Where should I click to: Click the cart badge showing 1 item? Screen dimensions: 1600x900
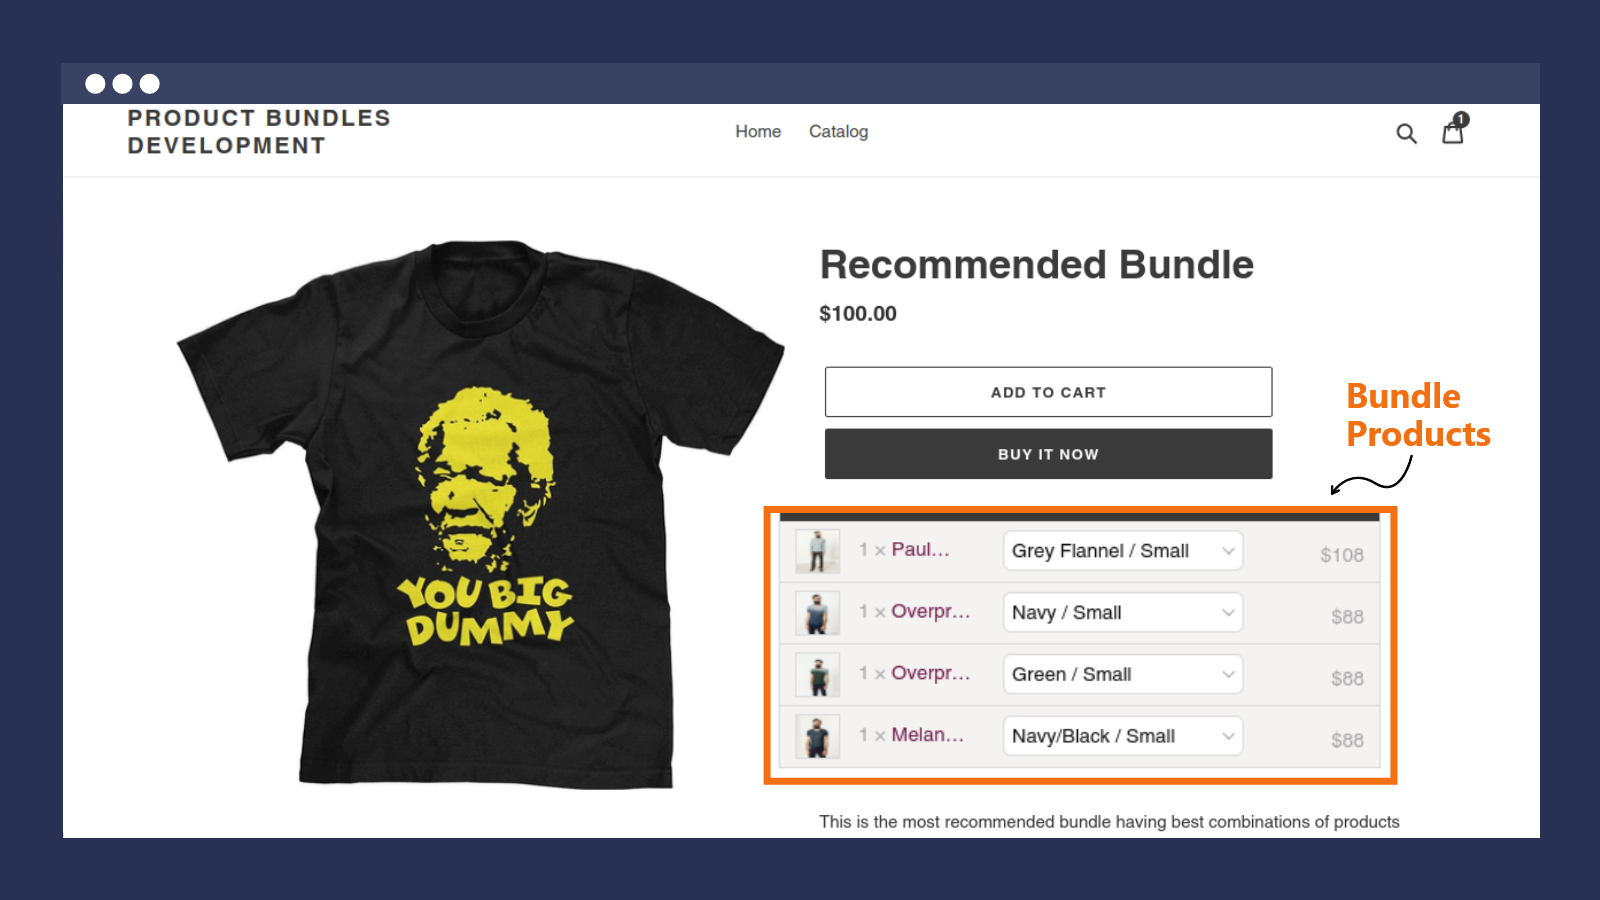click(1461, 117)
